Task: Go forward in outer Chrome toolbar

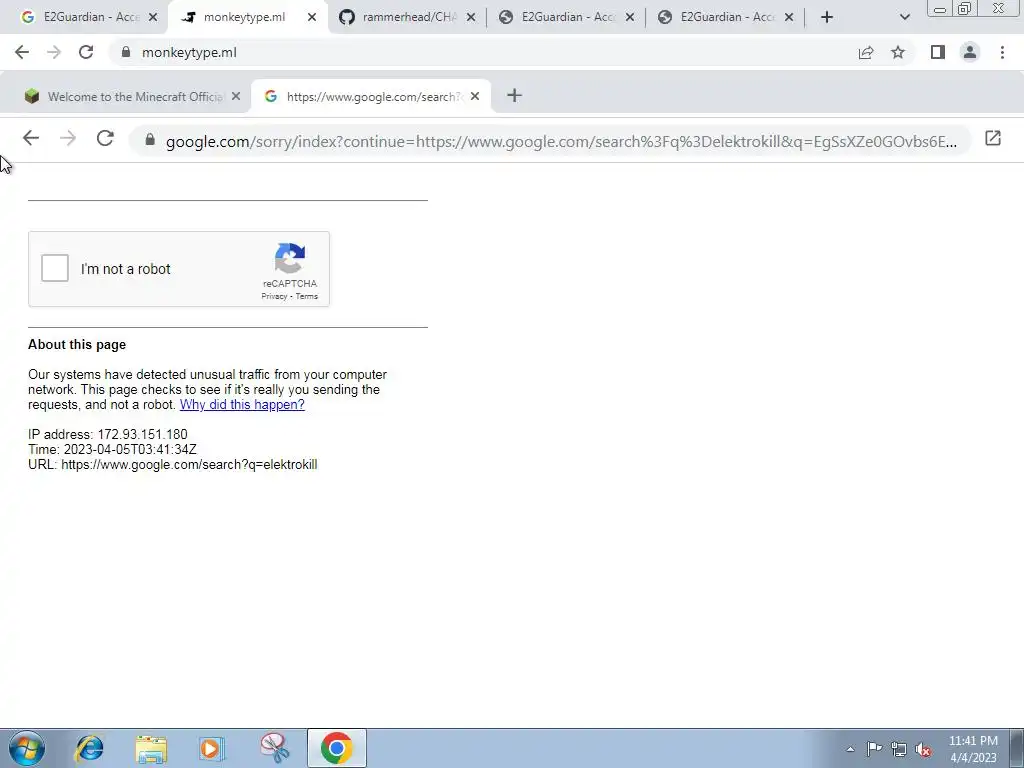Action: (x=54, y=52)
